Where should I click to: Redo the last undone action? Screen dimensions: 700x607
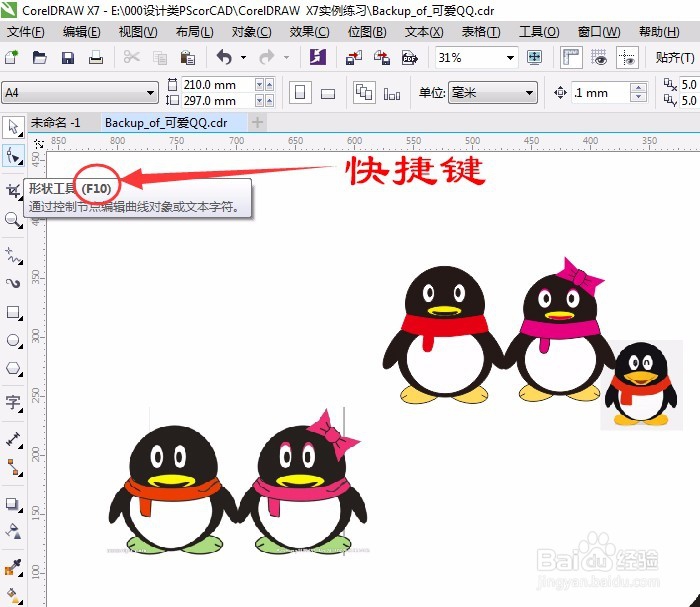click(267, 57)
